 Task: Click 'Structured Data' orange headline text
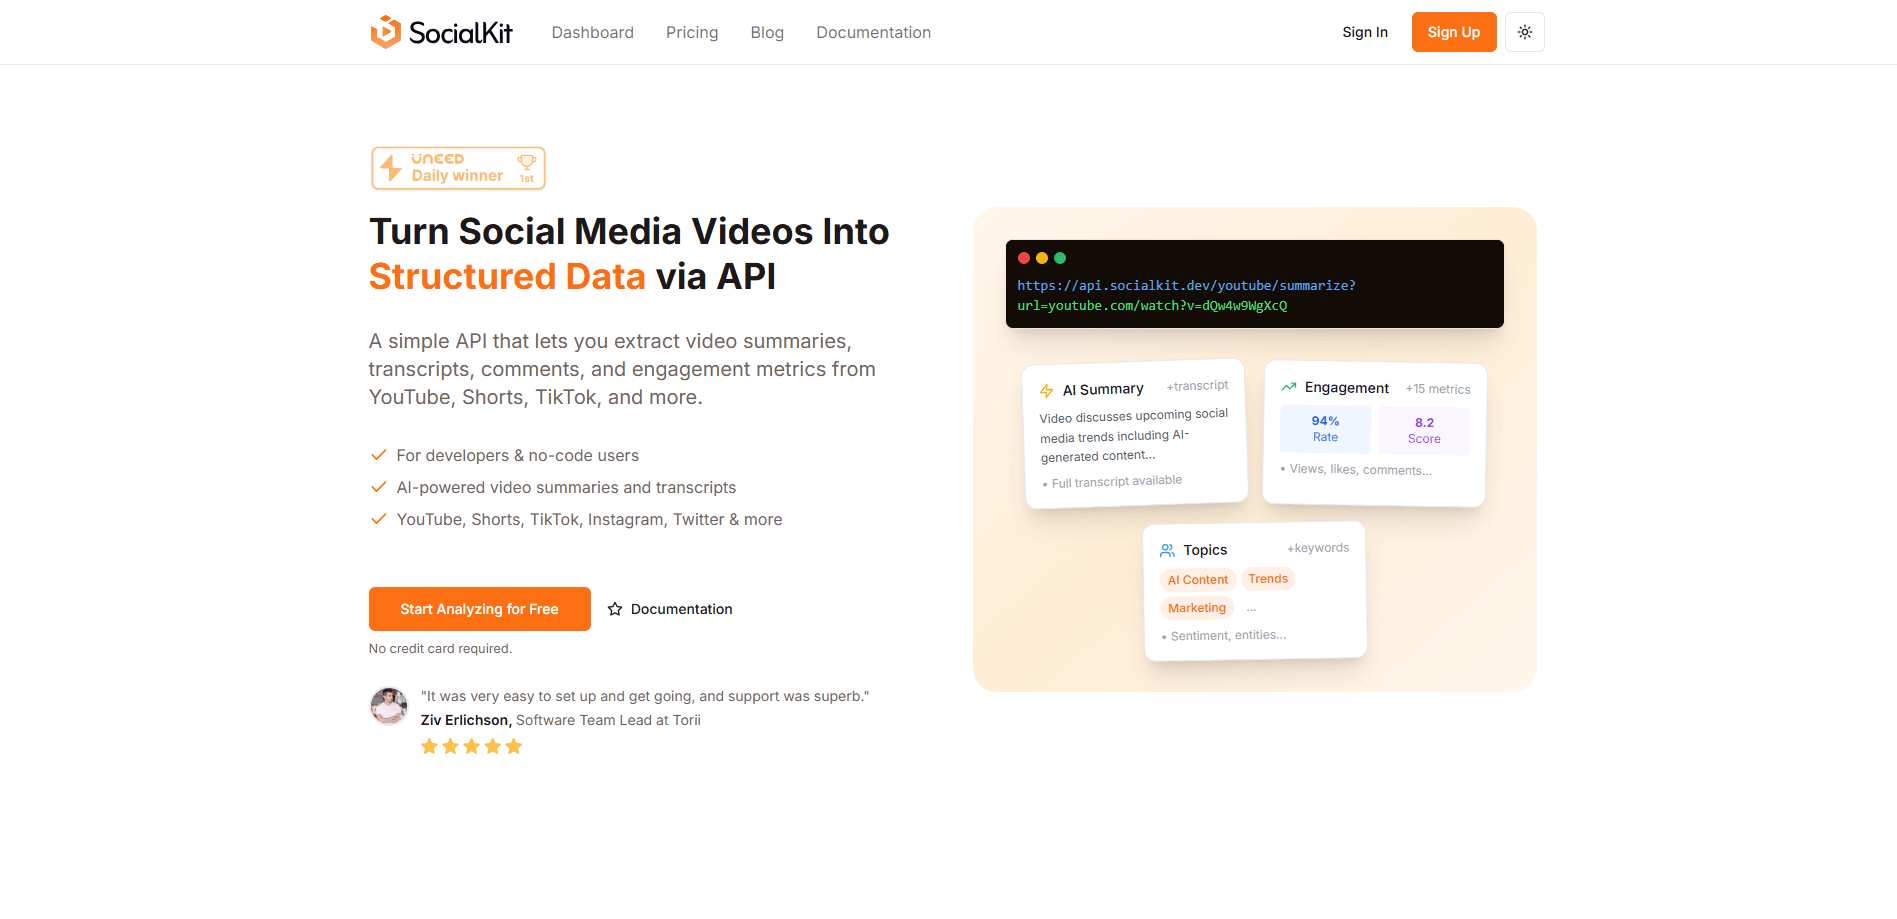(x=507, y=276)
